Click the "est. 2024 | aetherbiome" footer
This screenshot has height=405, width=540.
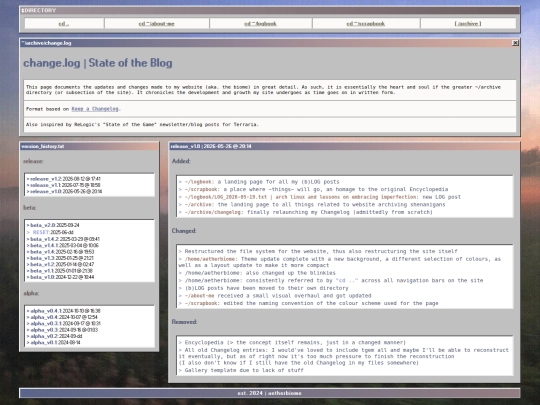270,393
